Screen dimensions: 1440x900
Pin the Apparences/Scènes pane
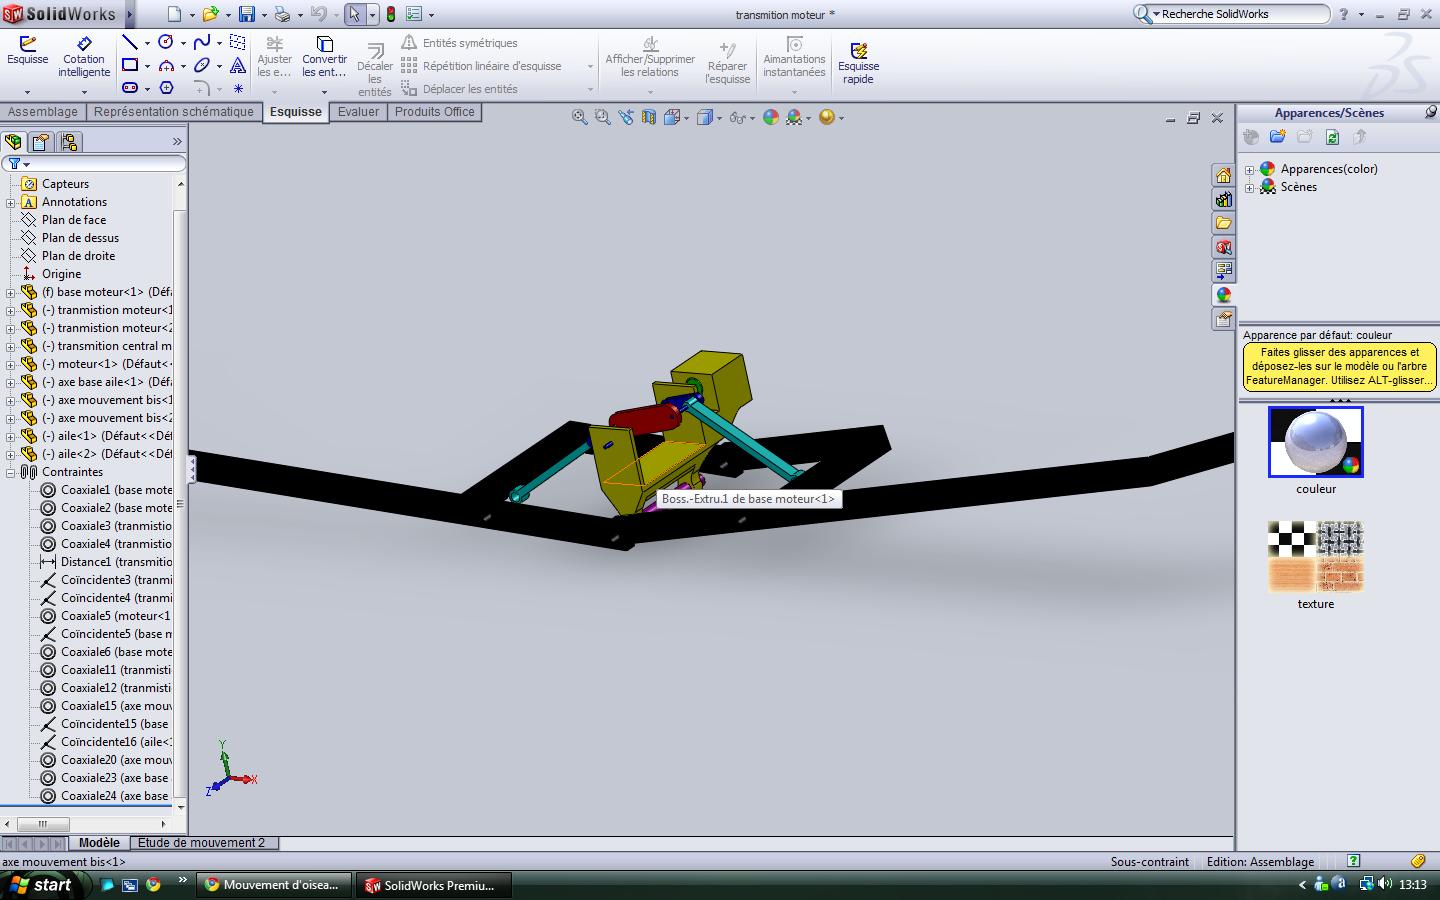(1431, 112)
